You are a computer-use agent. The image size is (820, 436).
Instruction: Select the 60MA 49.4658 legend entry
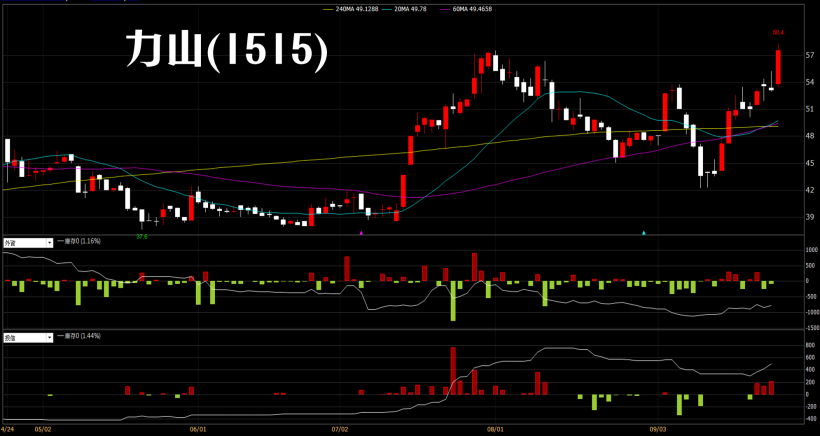466,9
